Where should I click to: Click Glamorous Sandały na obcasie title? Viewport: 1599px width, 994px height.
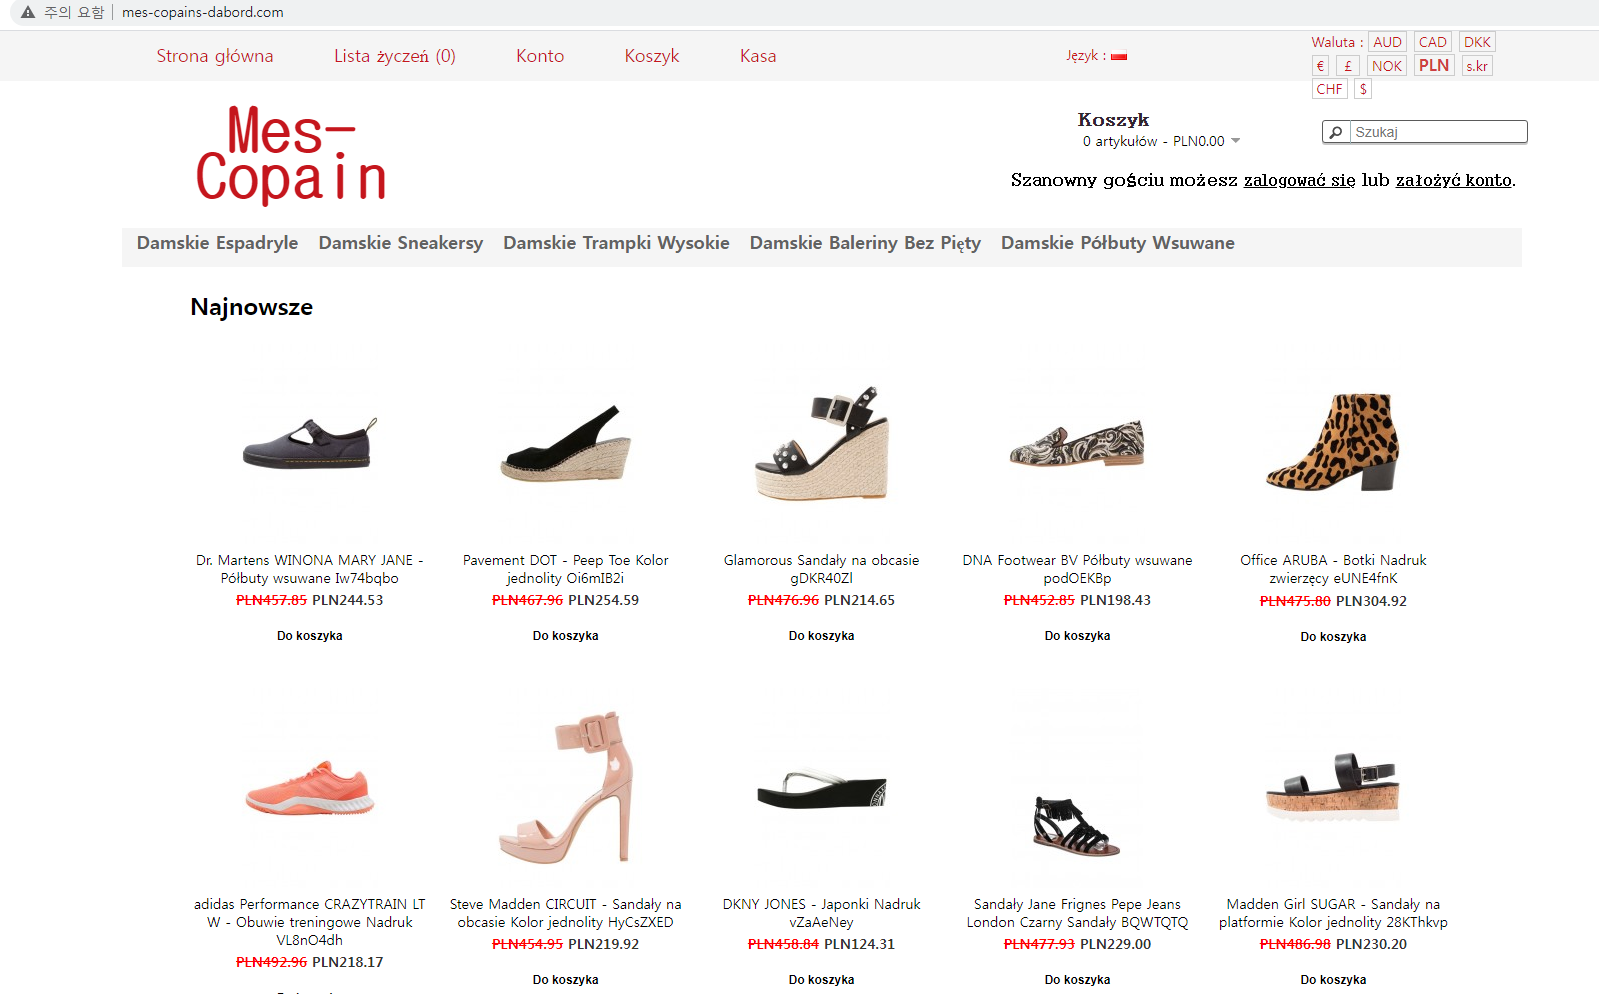(822, 569)
